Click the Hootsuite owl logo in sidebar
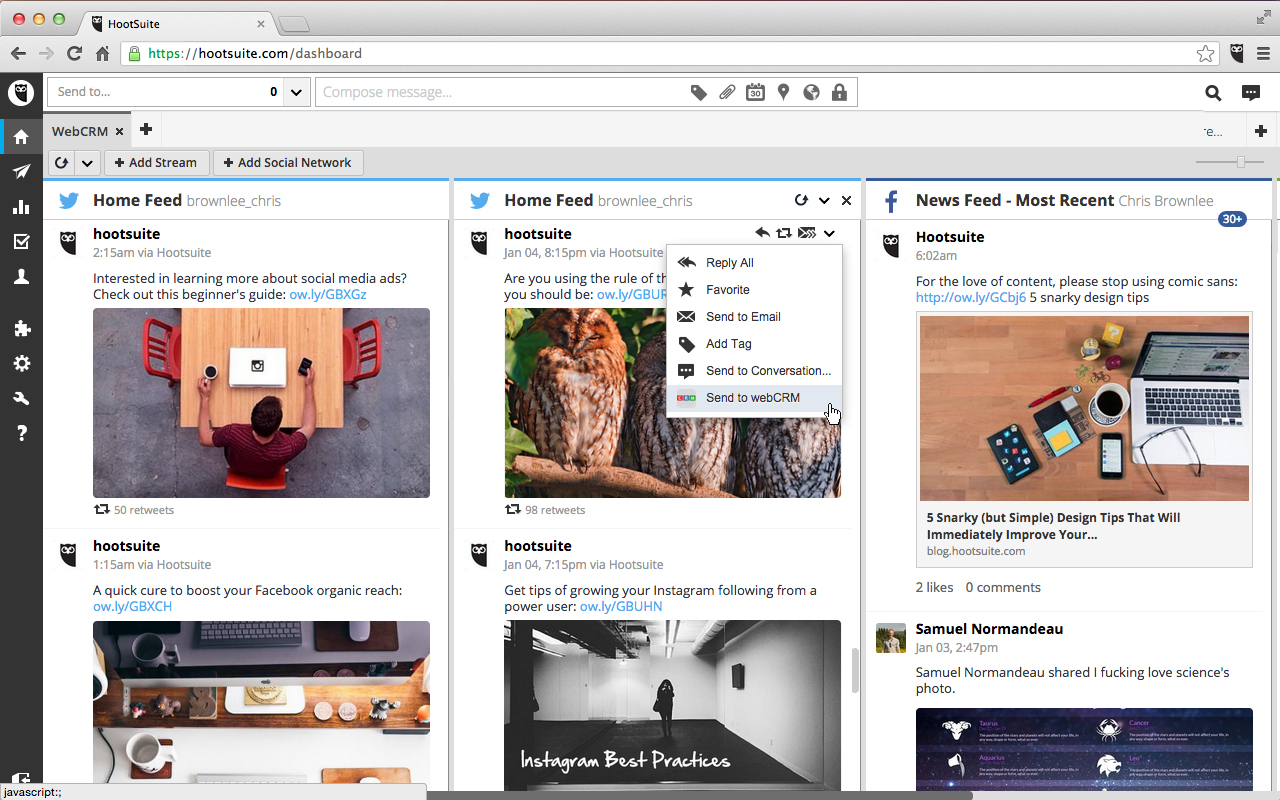 pos(21,93)
